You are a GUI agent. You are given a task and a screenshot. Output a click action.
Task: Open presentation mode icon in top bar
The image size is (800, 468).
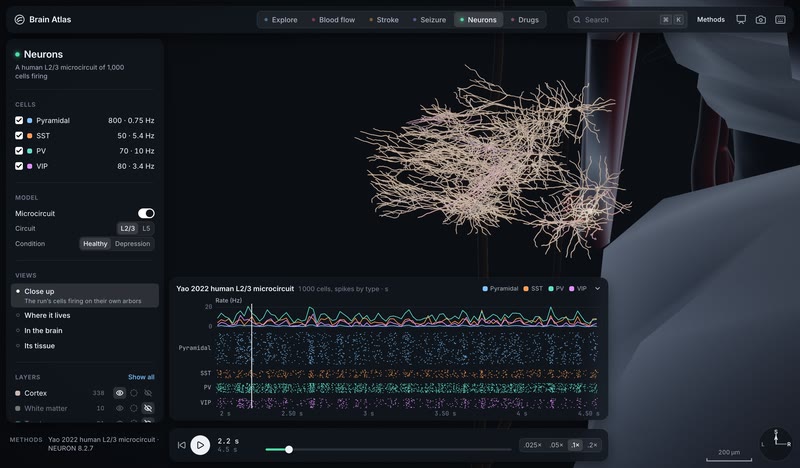click(x=741, y=19)
